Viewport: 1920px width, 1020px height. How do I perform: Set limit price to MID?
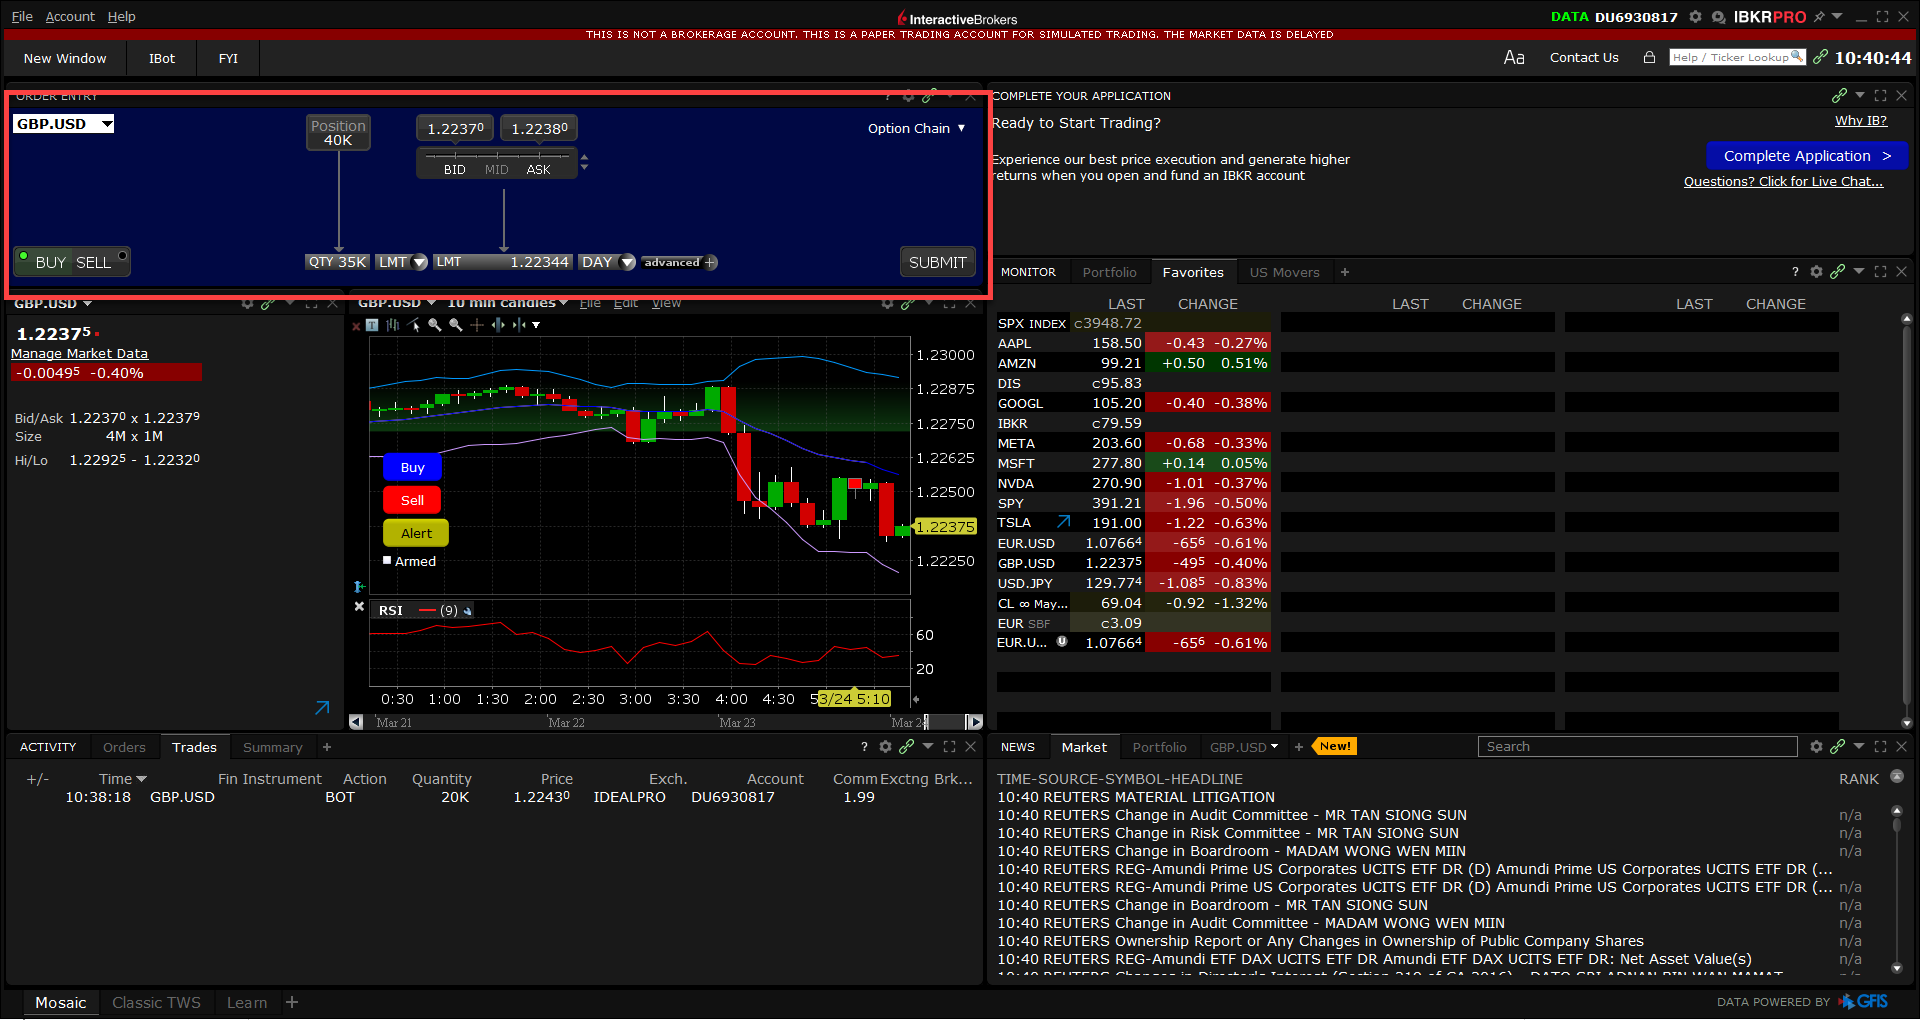pyautogui.click(x=497, y=169)
